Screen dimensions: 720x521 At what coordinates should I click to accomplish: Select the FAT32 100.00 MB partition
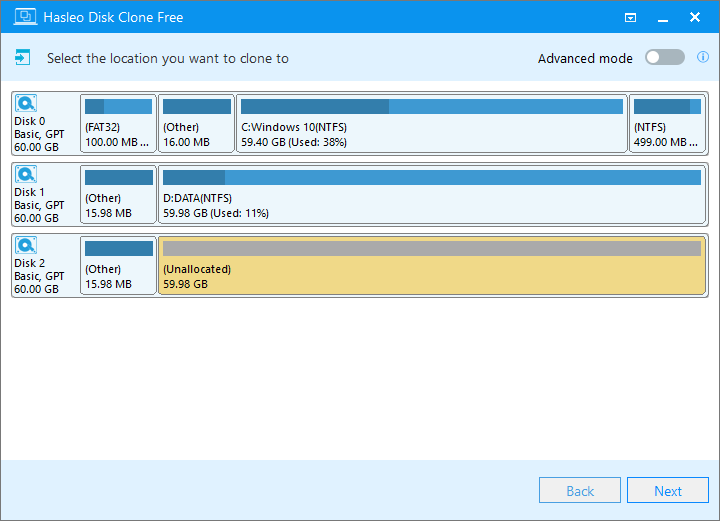pos(118,123)
